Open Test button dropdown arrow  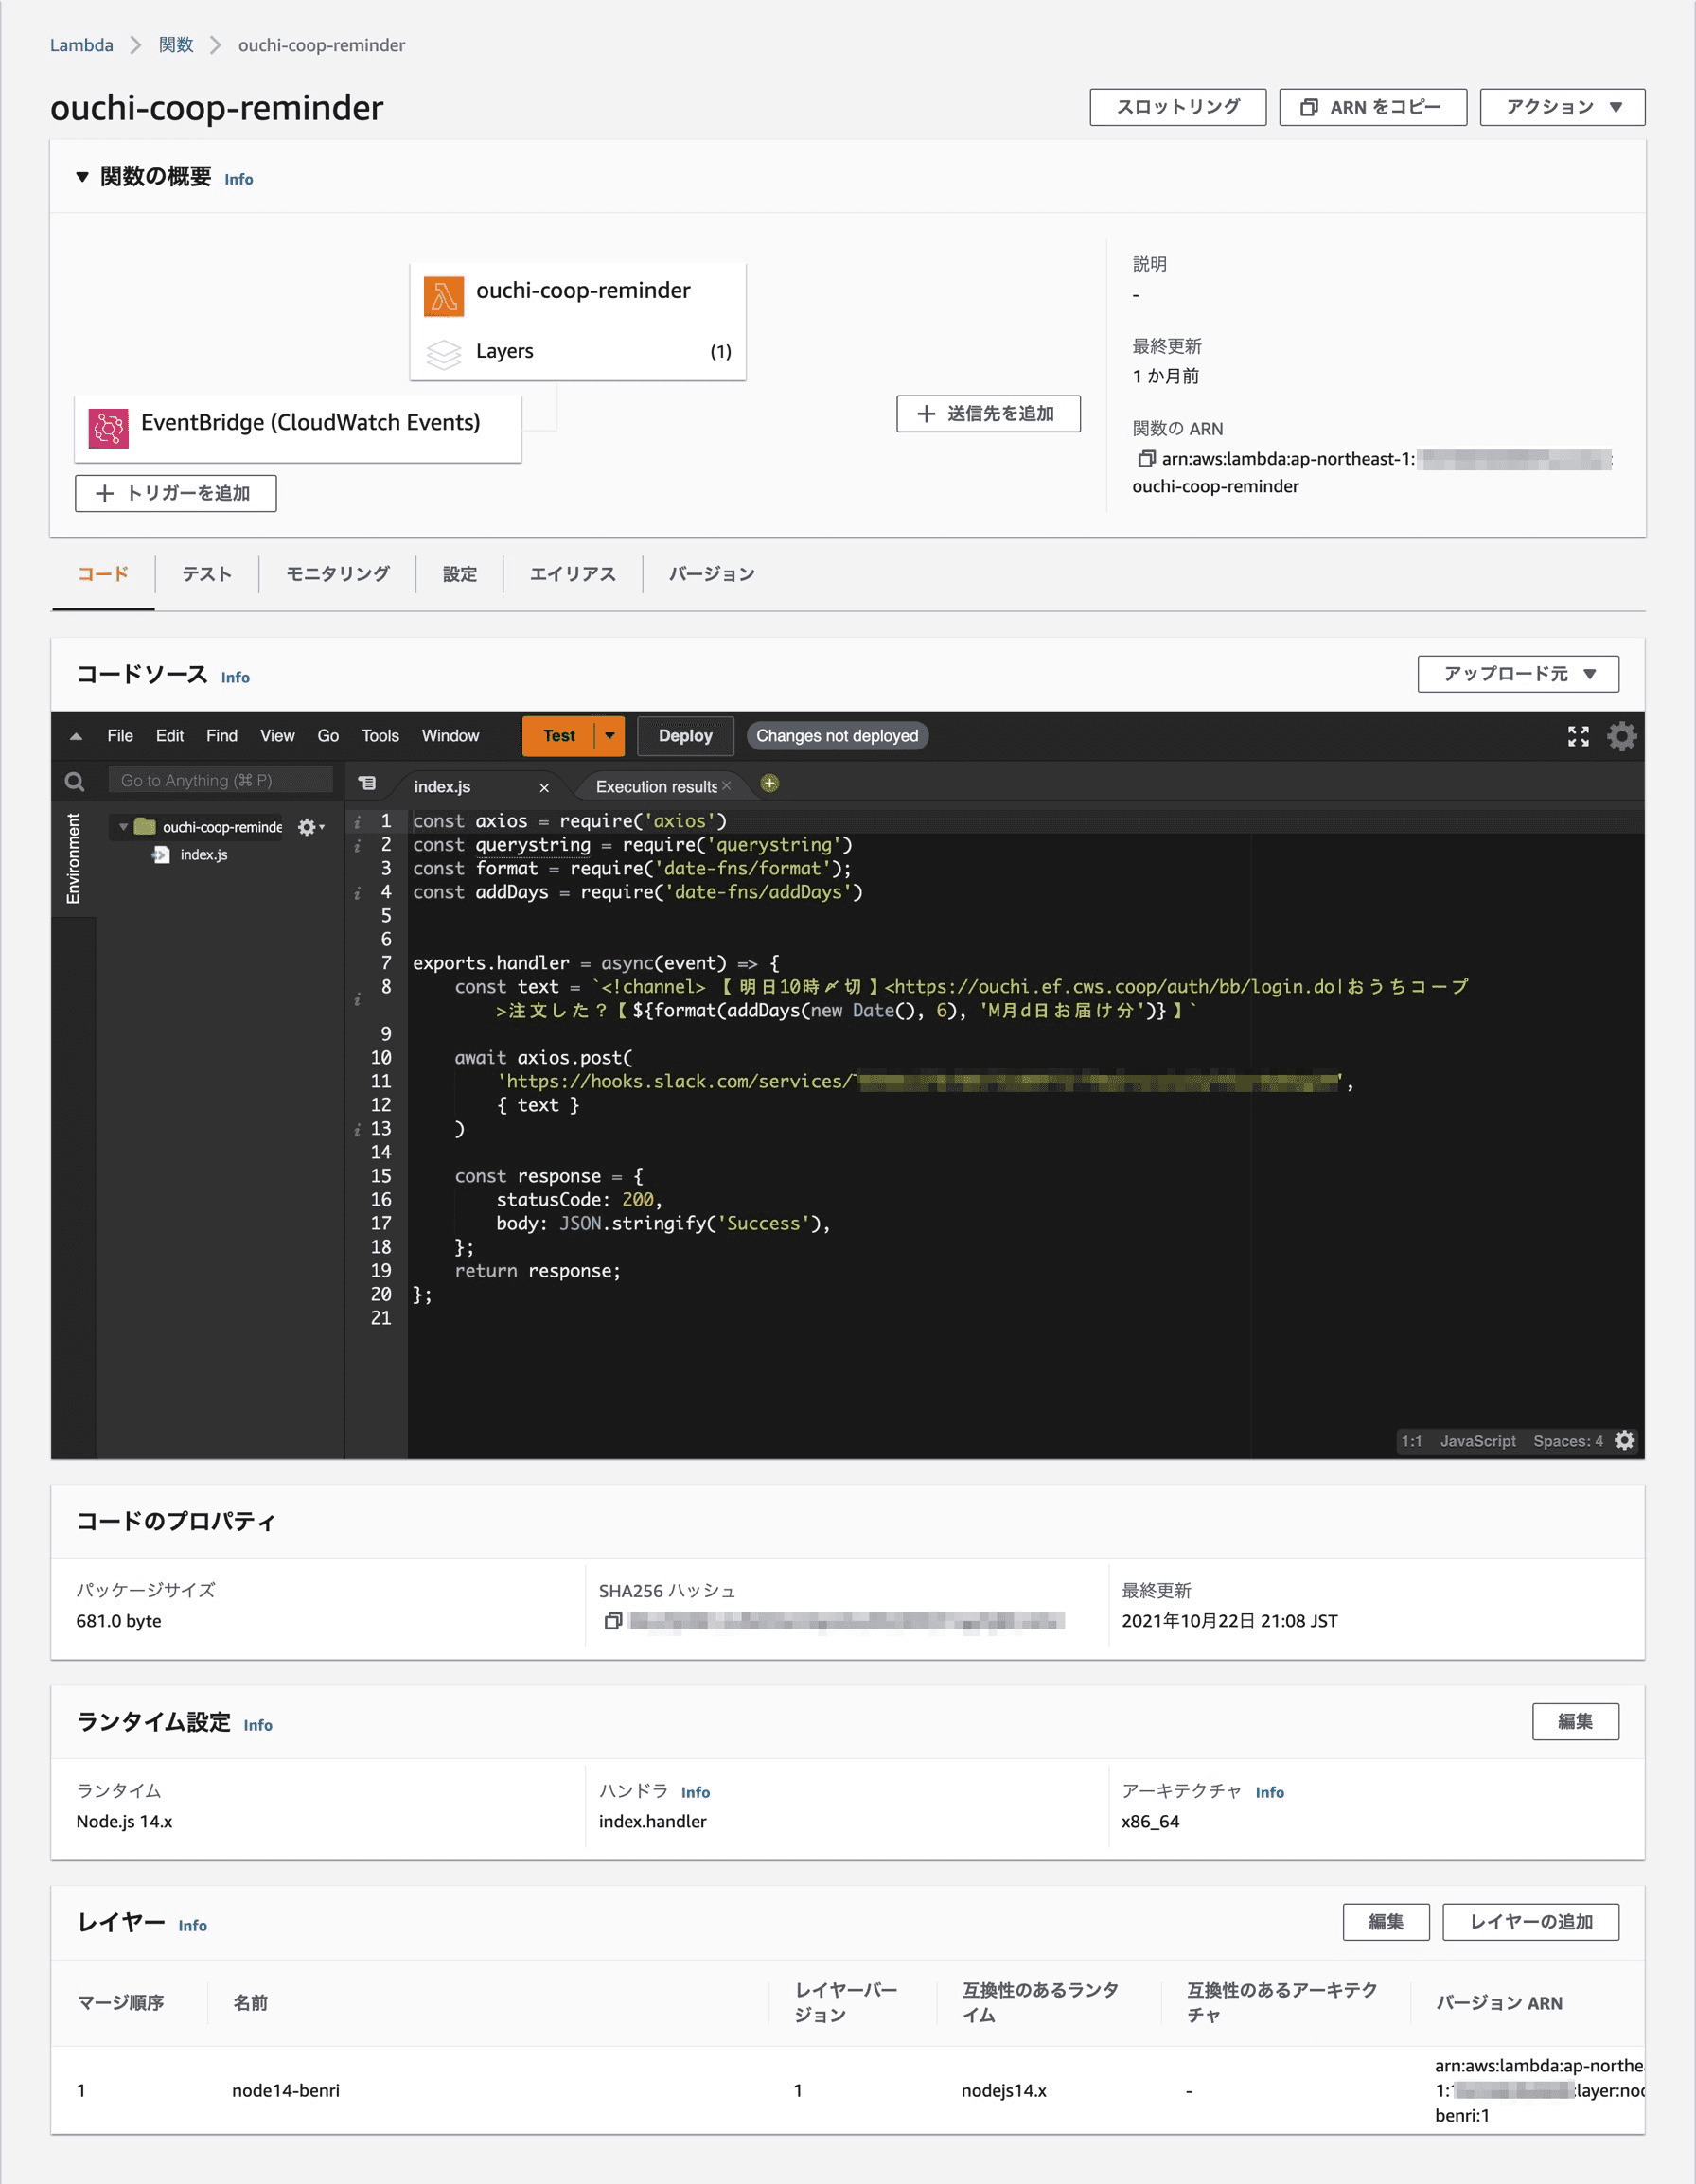click(x=610, y=736)
